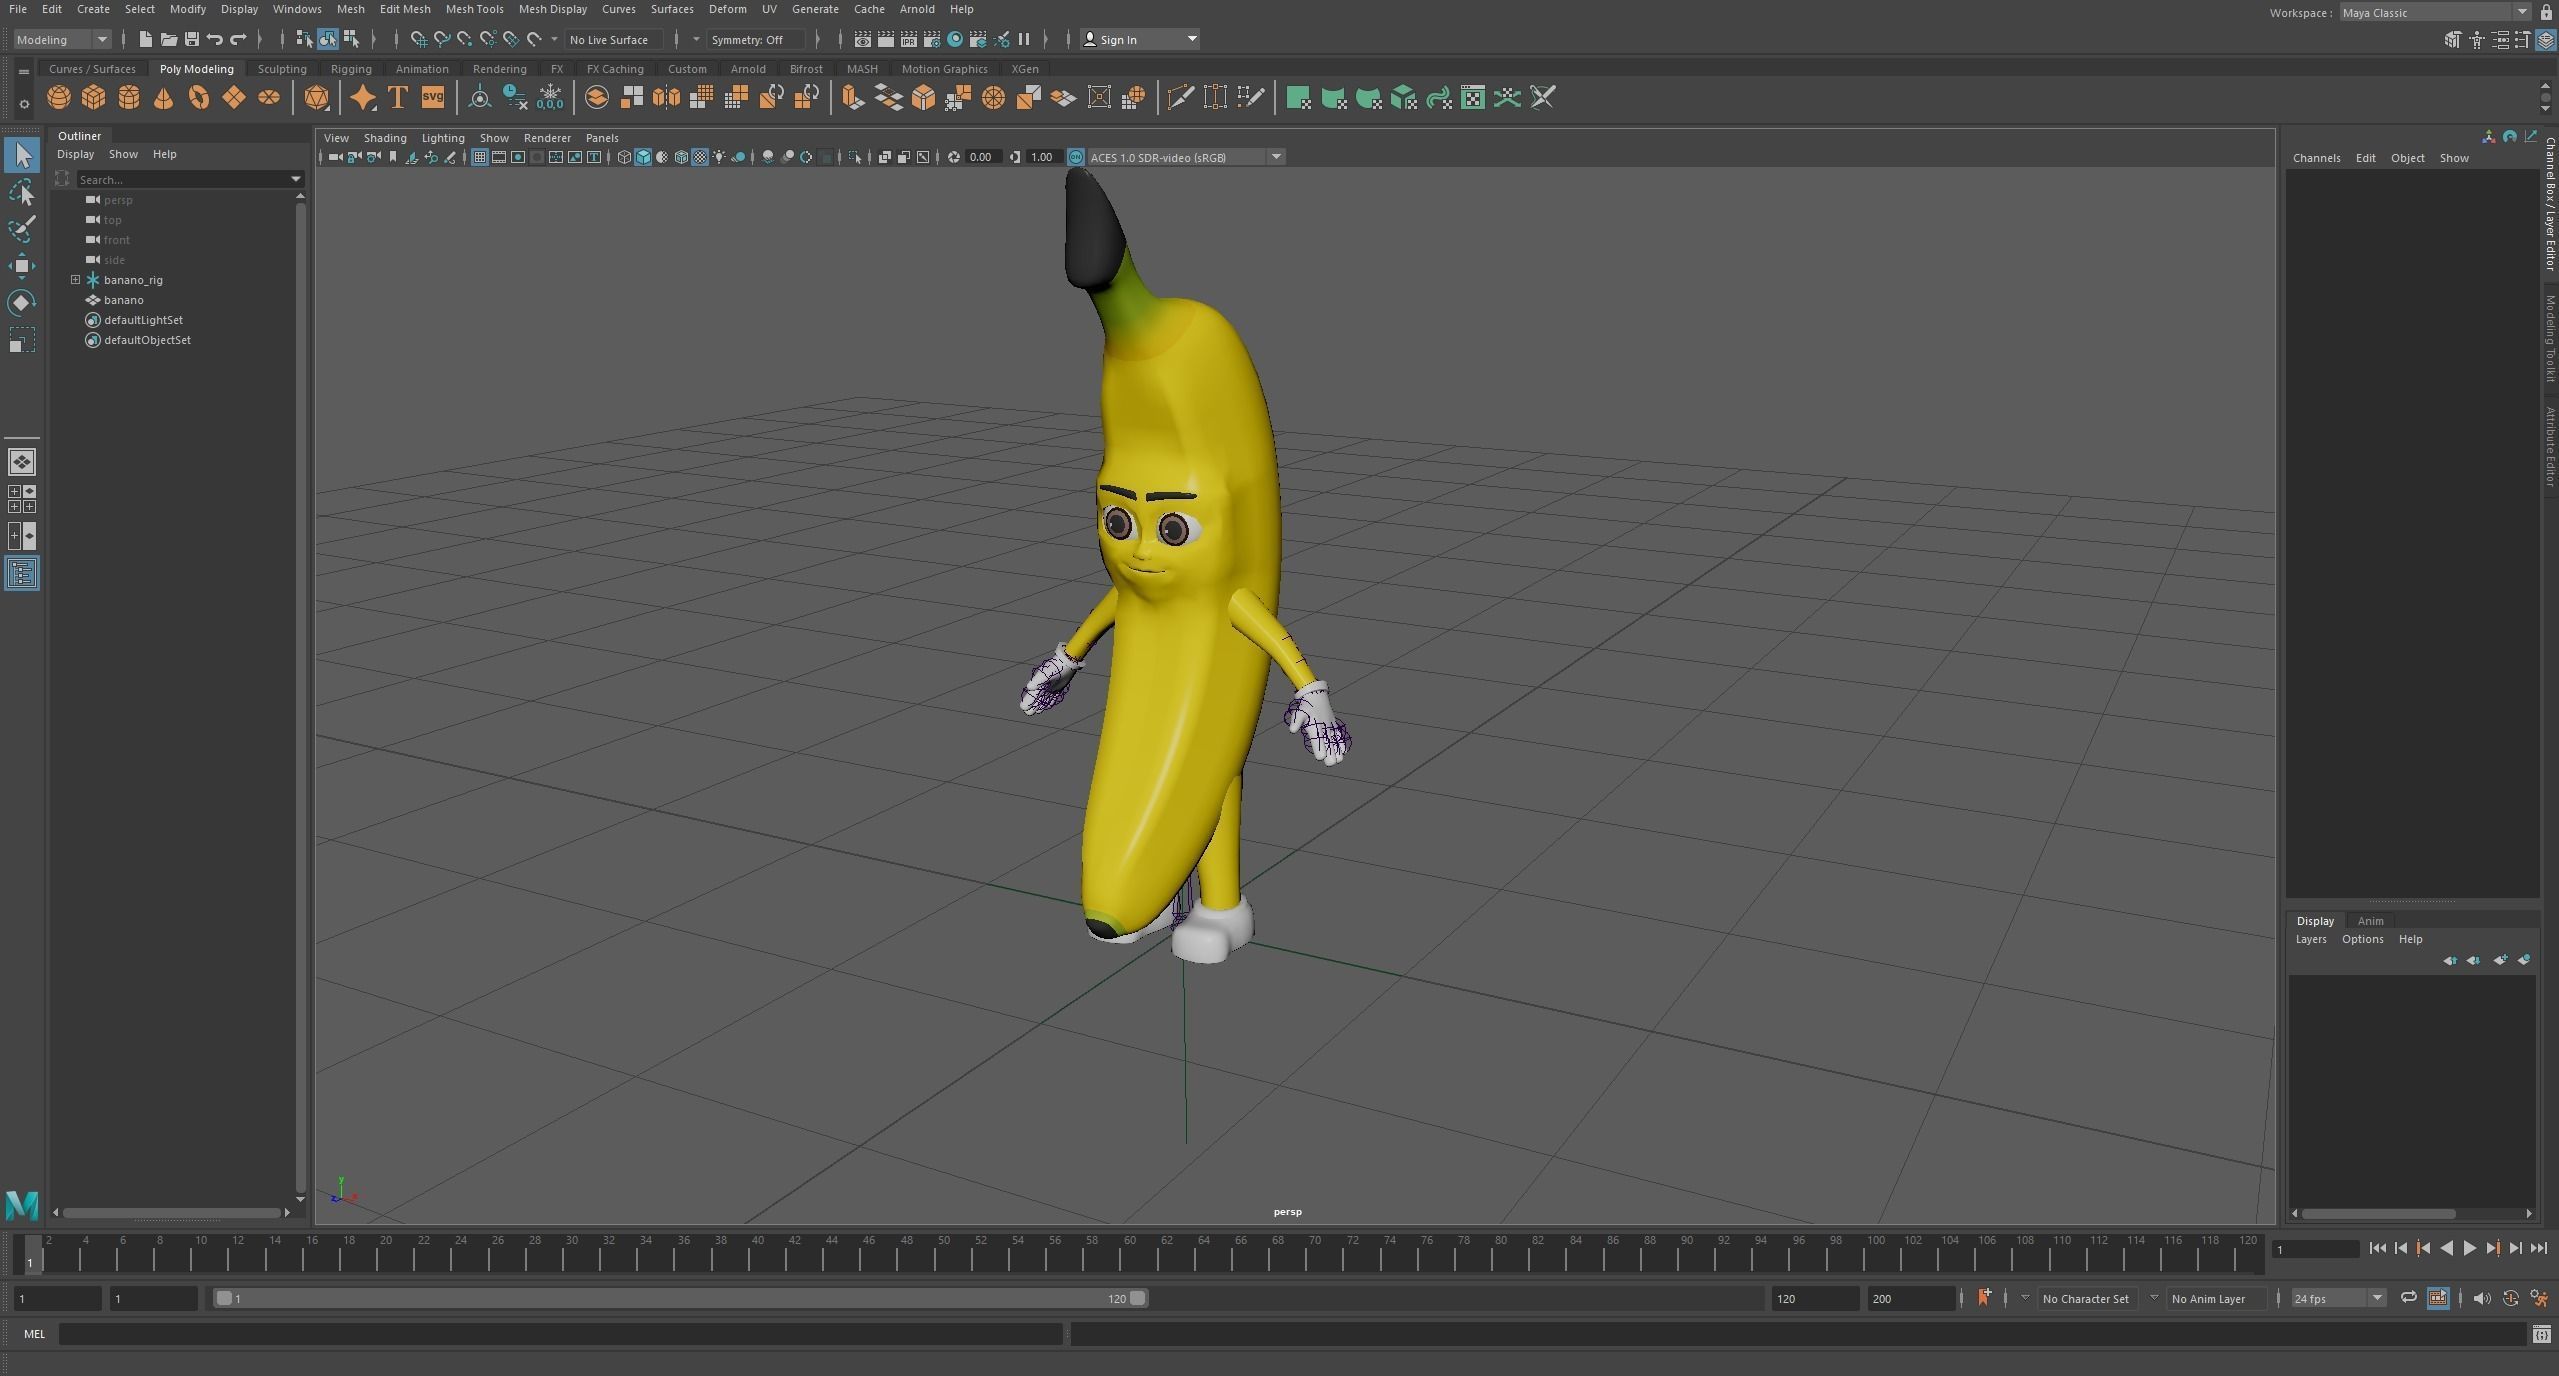Open the Outliner search filter dropdown arrow
The width and height of the screenshot is (2559, 1376).
(296, 179)
